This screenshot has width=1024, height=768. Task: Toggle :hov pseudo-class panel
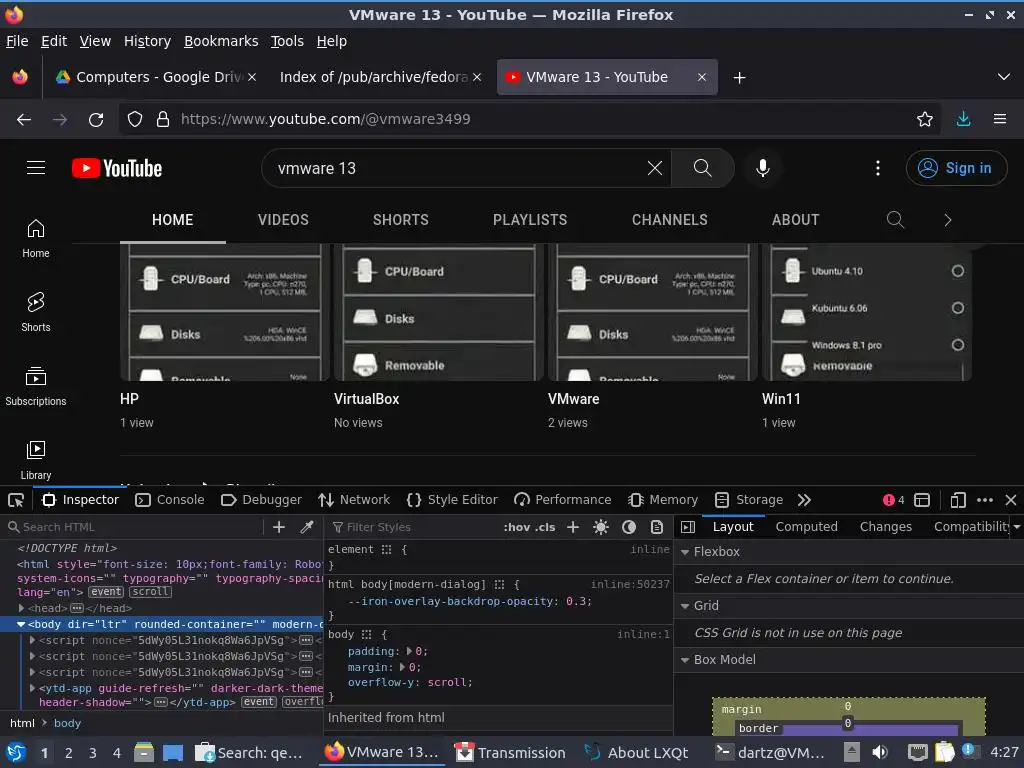coord(517,527)
